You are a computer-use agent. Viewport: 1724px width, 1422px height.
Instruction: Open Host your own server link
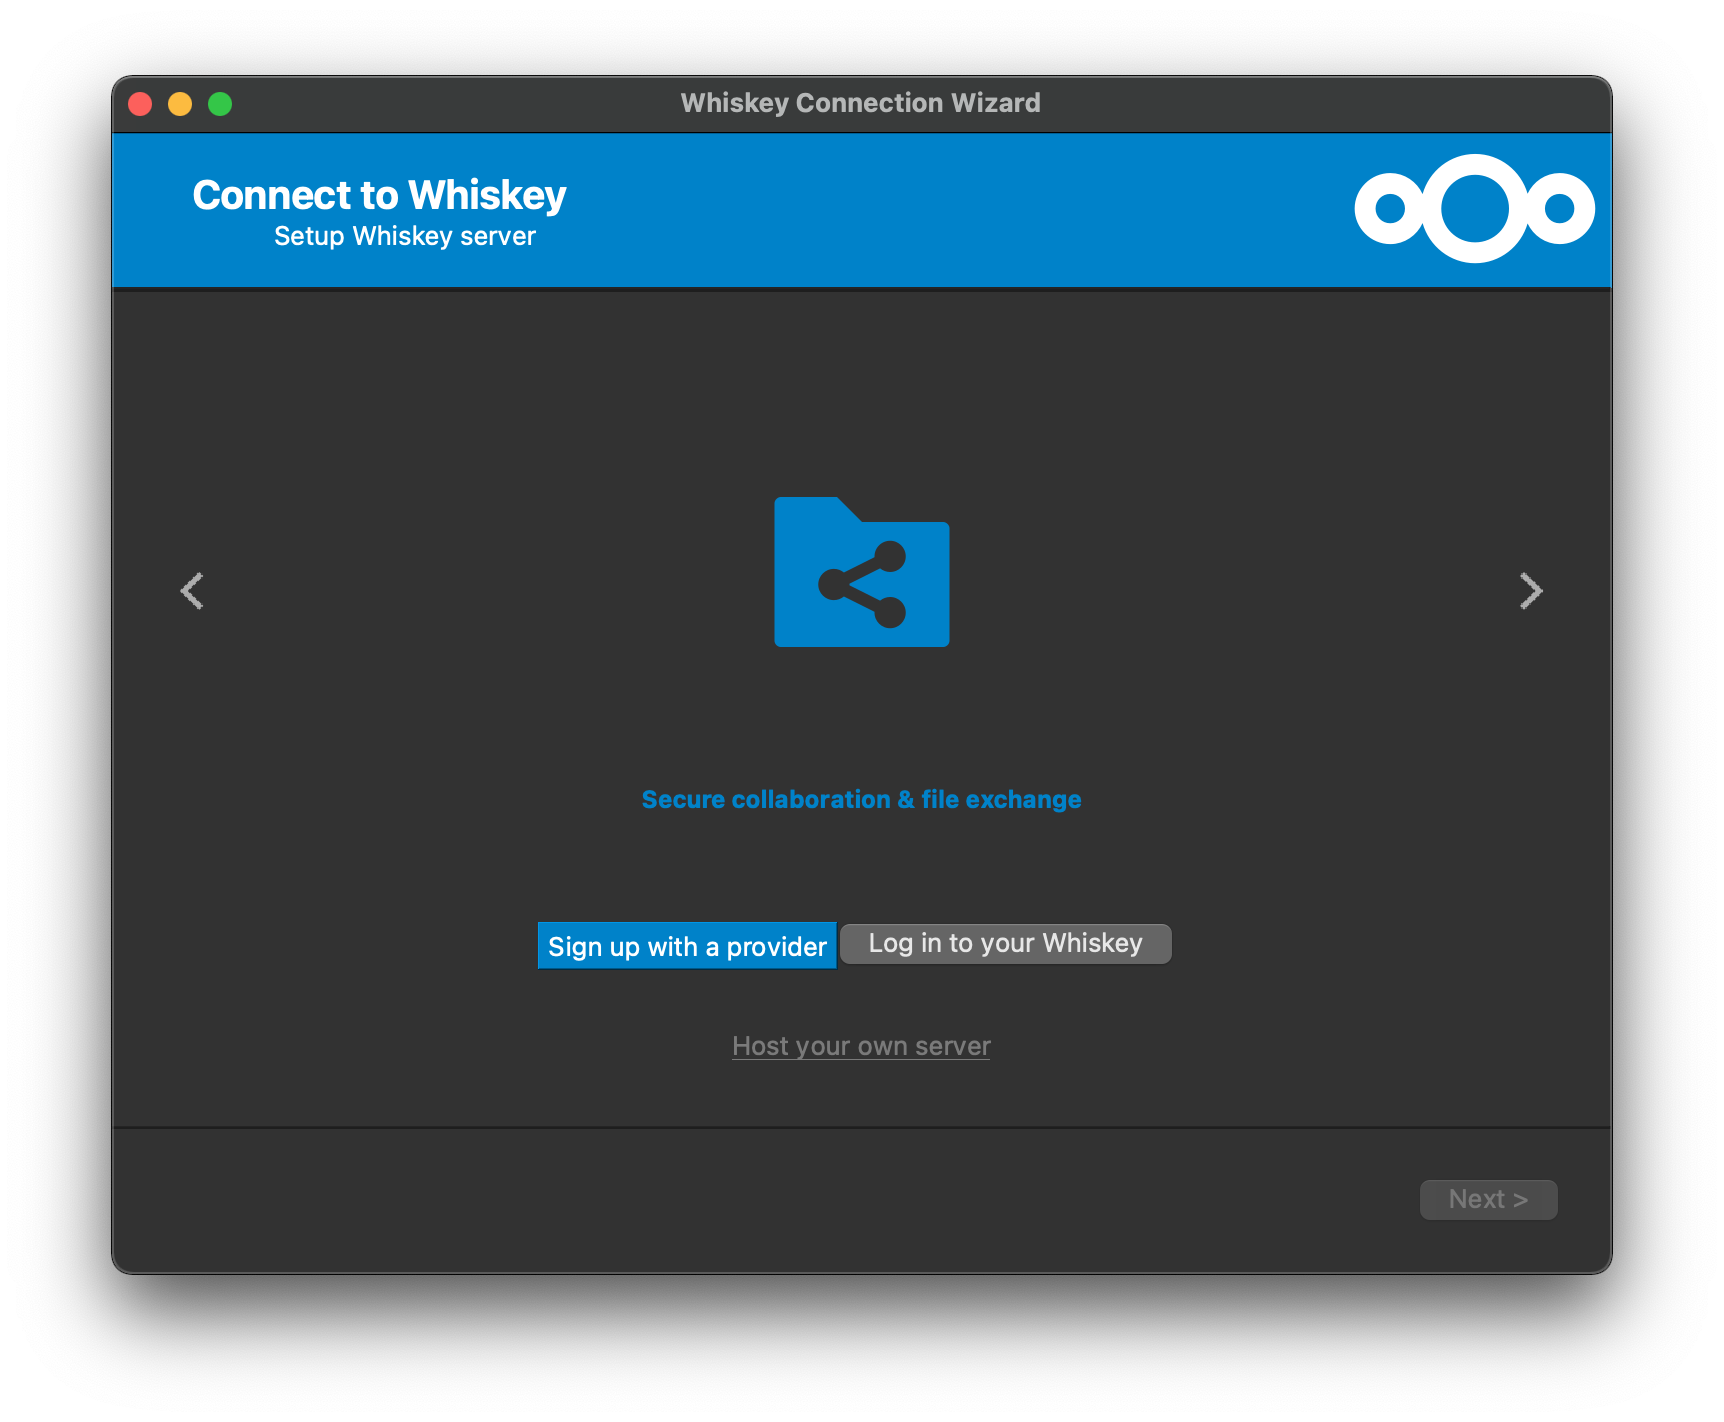(x=860, y=1045)
